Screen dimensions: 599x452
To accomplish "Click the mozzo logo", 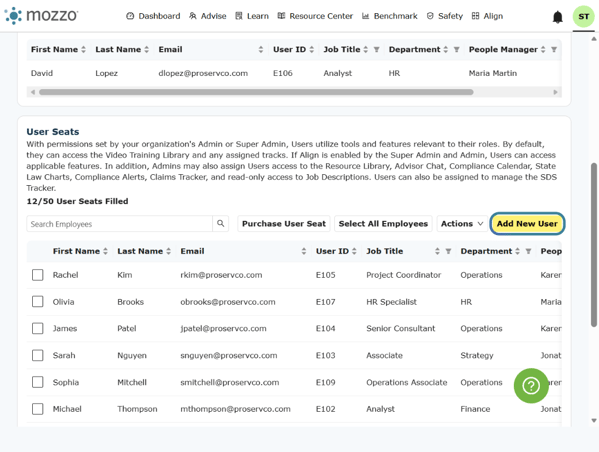I will pos(41,16).
